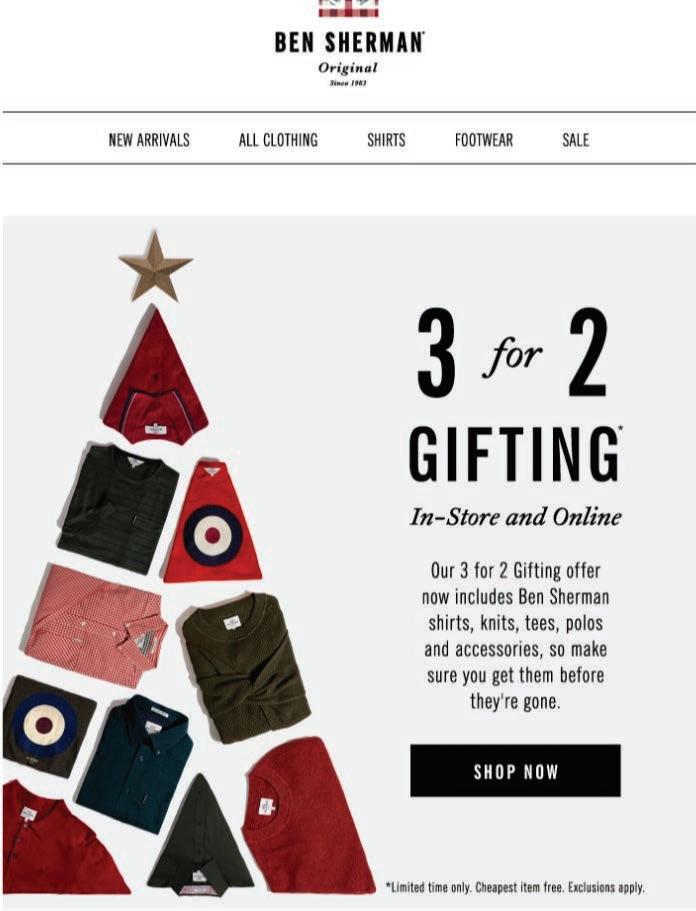Click the dark green striped sweater
Viewport: 696px width, 911px height.
point(118,507)
